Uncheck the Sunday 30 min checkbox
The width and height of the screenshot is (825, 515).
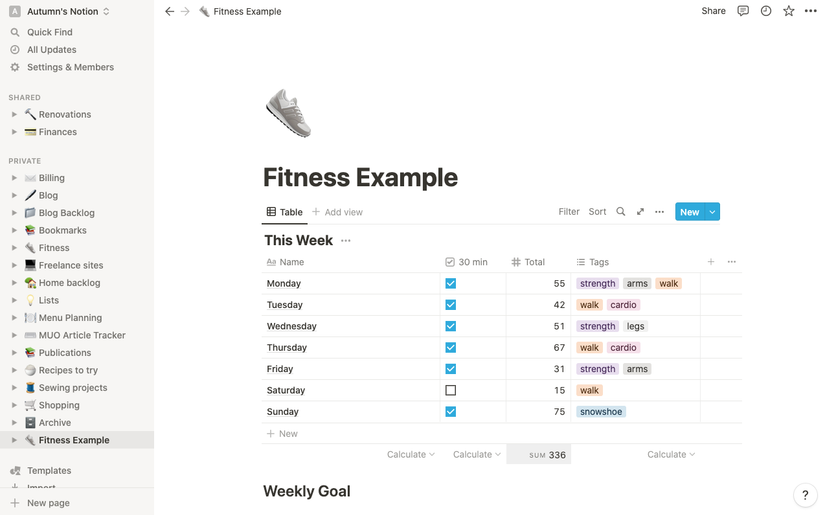point(450,411)
